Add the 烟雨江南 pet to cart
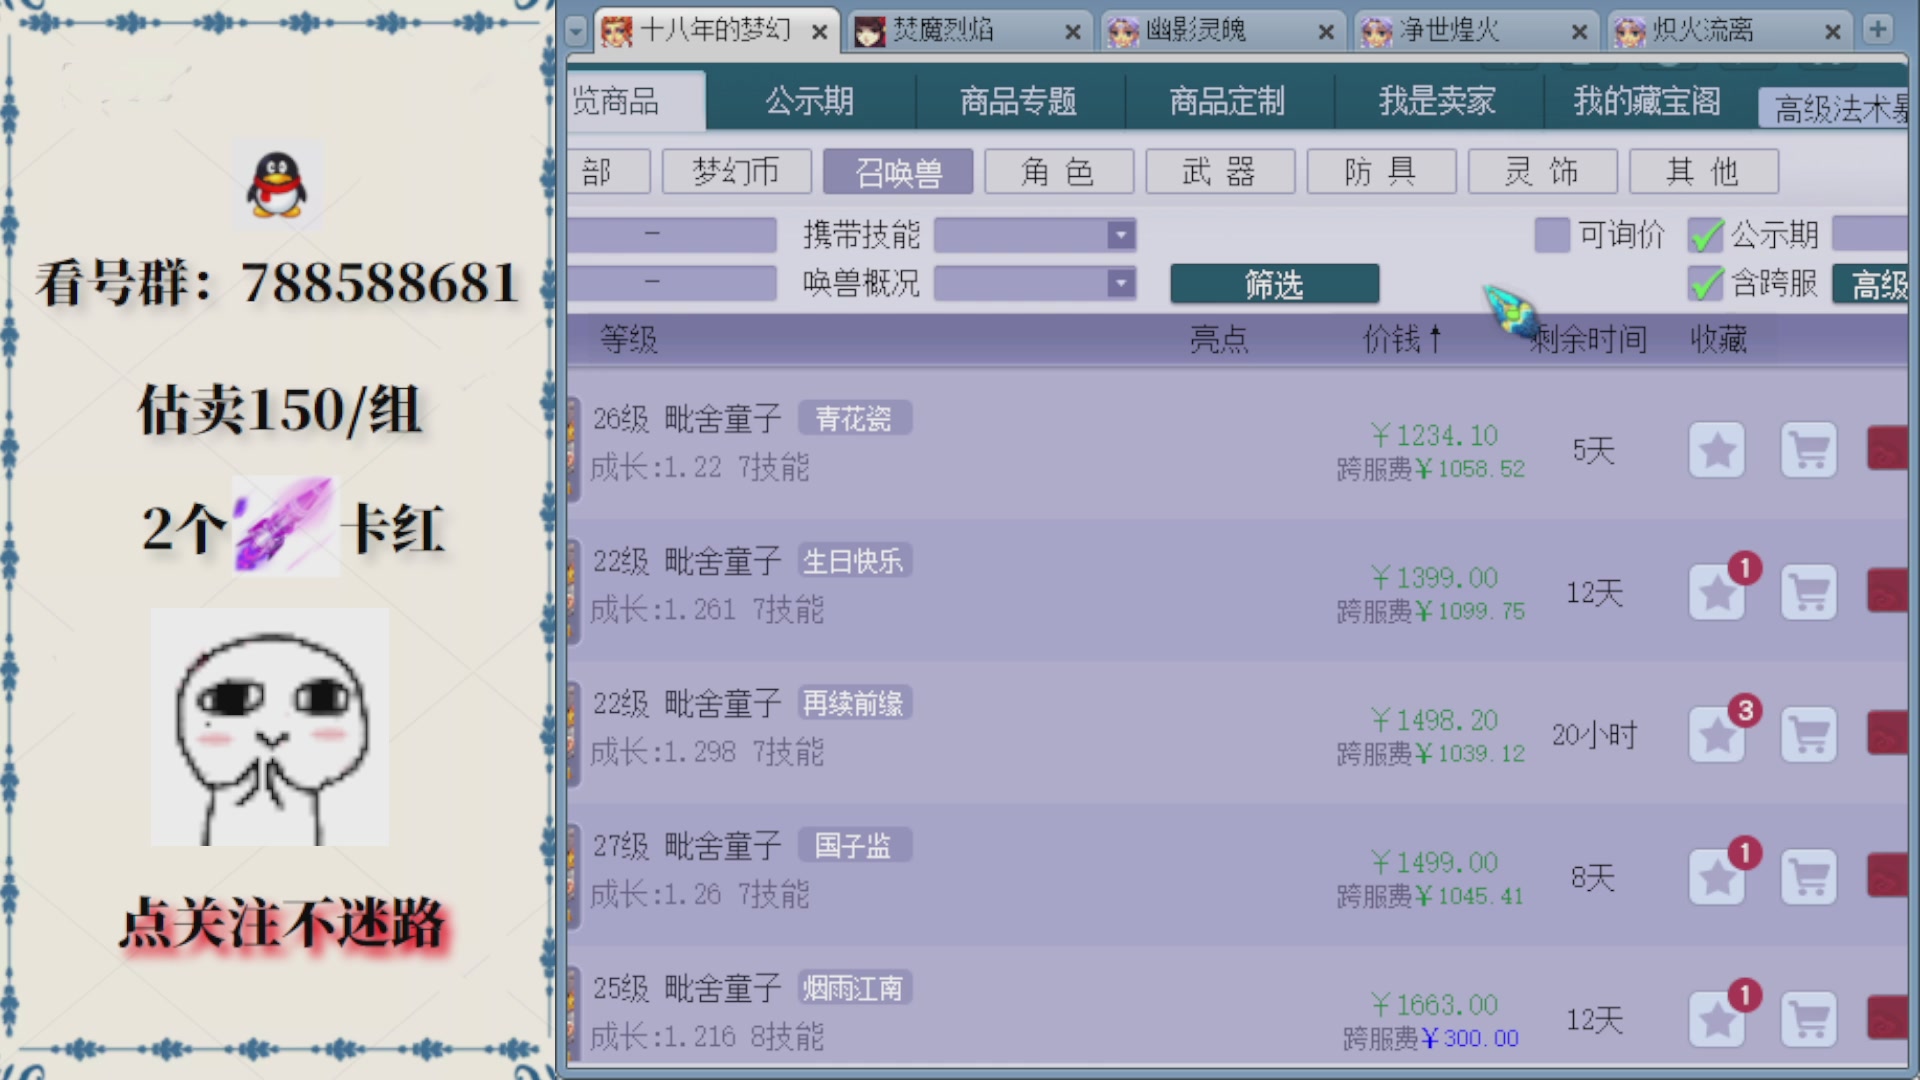1920x1080 pixels. [x=1809, y=1020]
